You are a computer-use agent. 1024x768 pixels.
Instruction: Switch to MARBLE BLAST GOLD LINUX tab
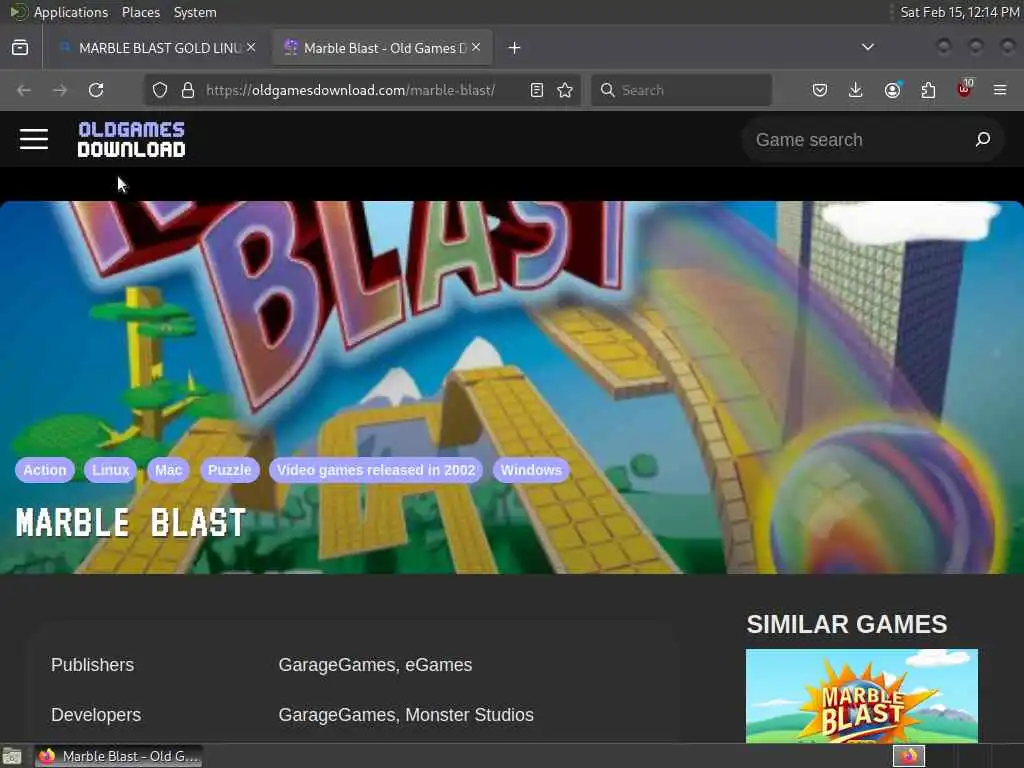157,48
